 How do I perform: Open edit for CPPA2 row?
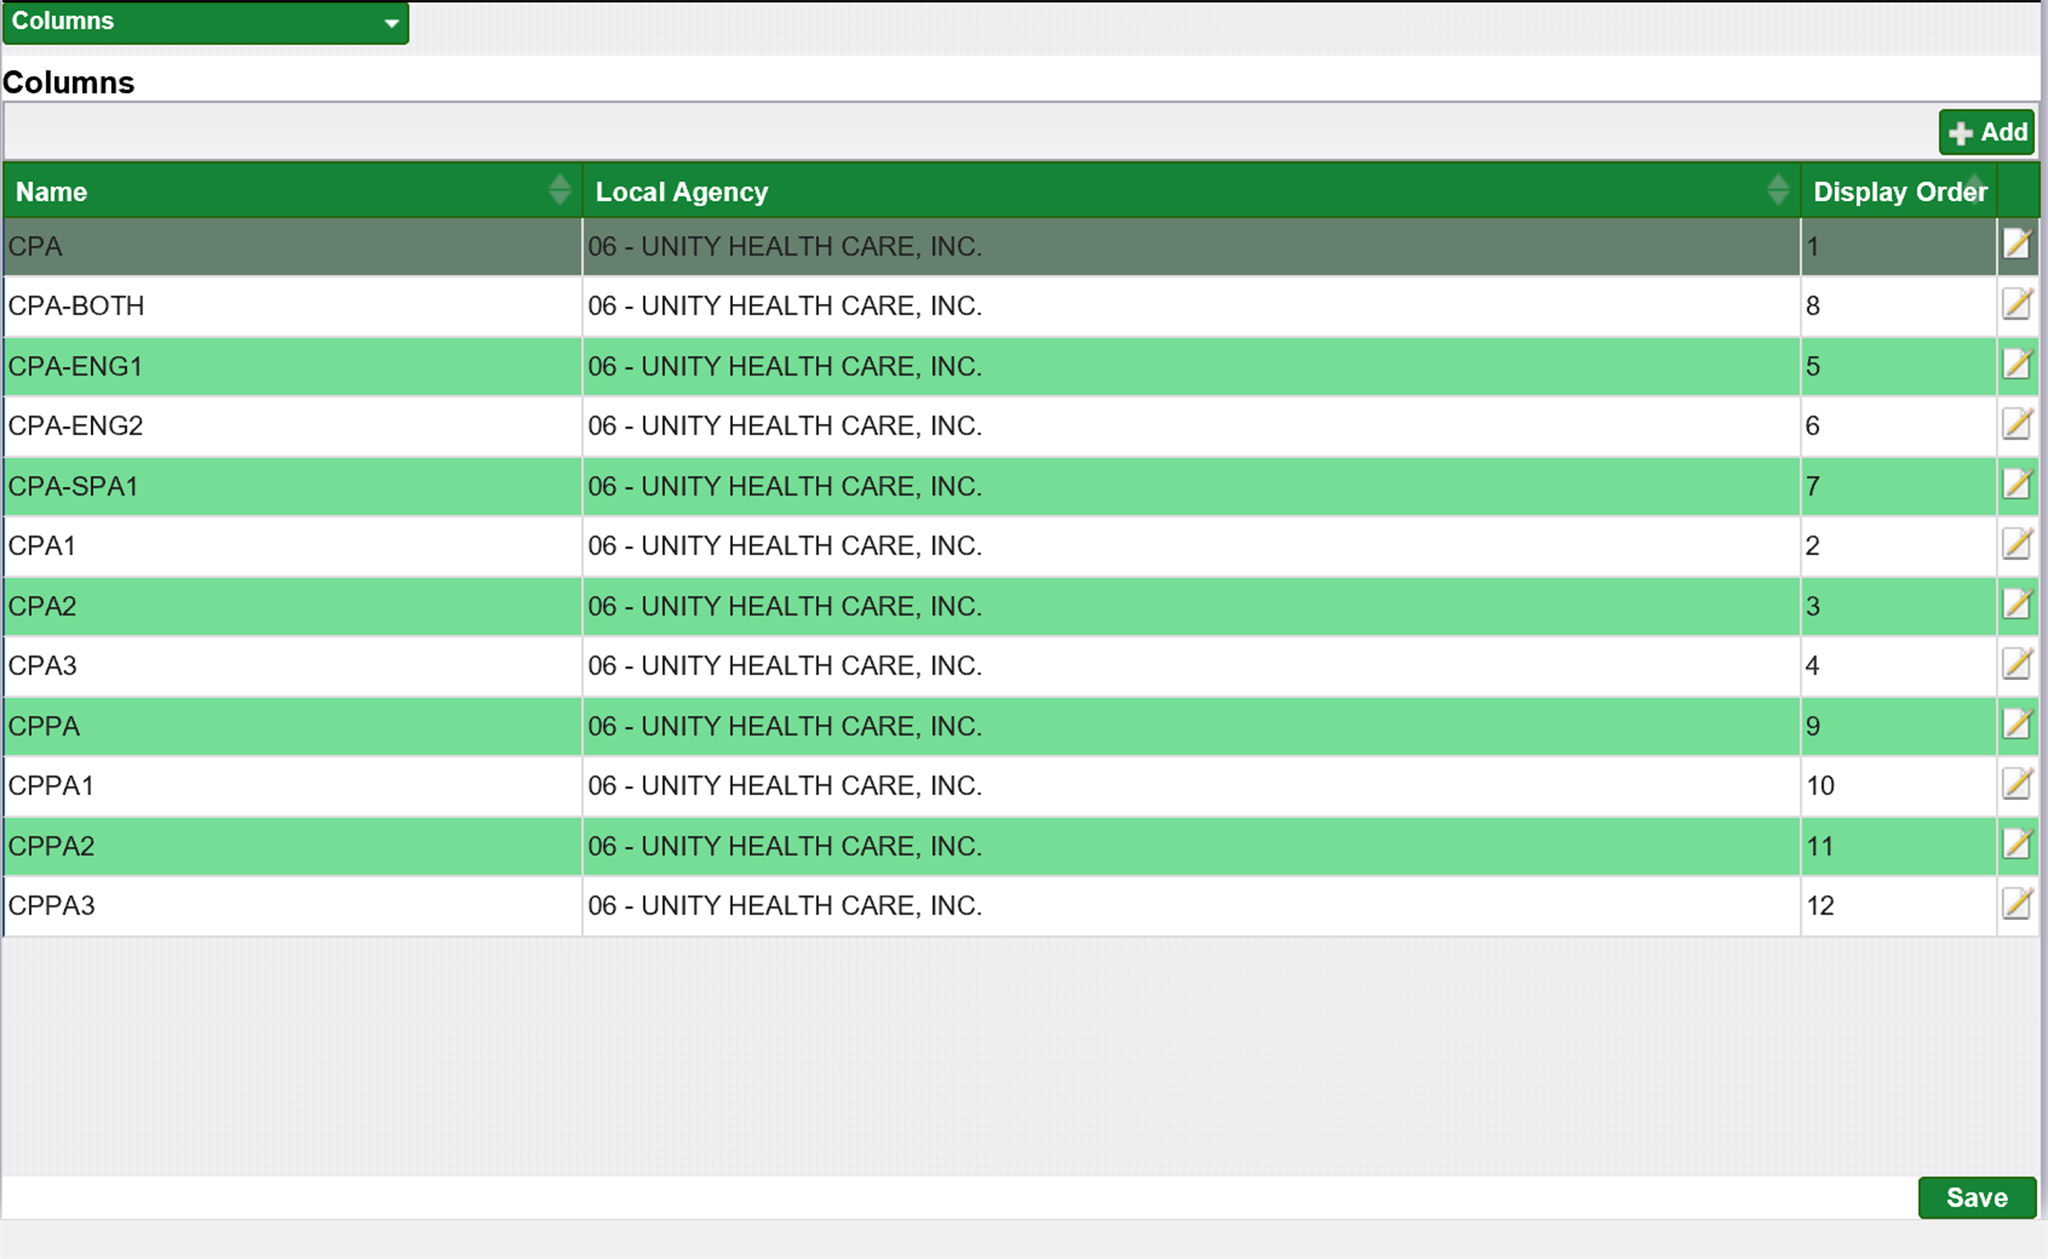tap(2016, 845)
